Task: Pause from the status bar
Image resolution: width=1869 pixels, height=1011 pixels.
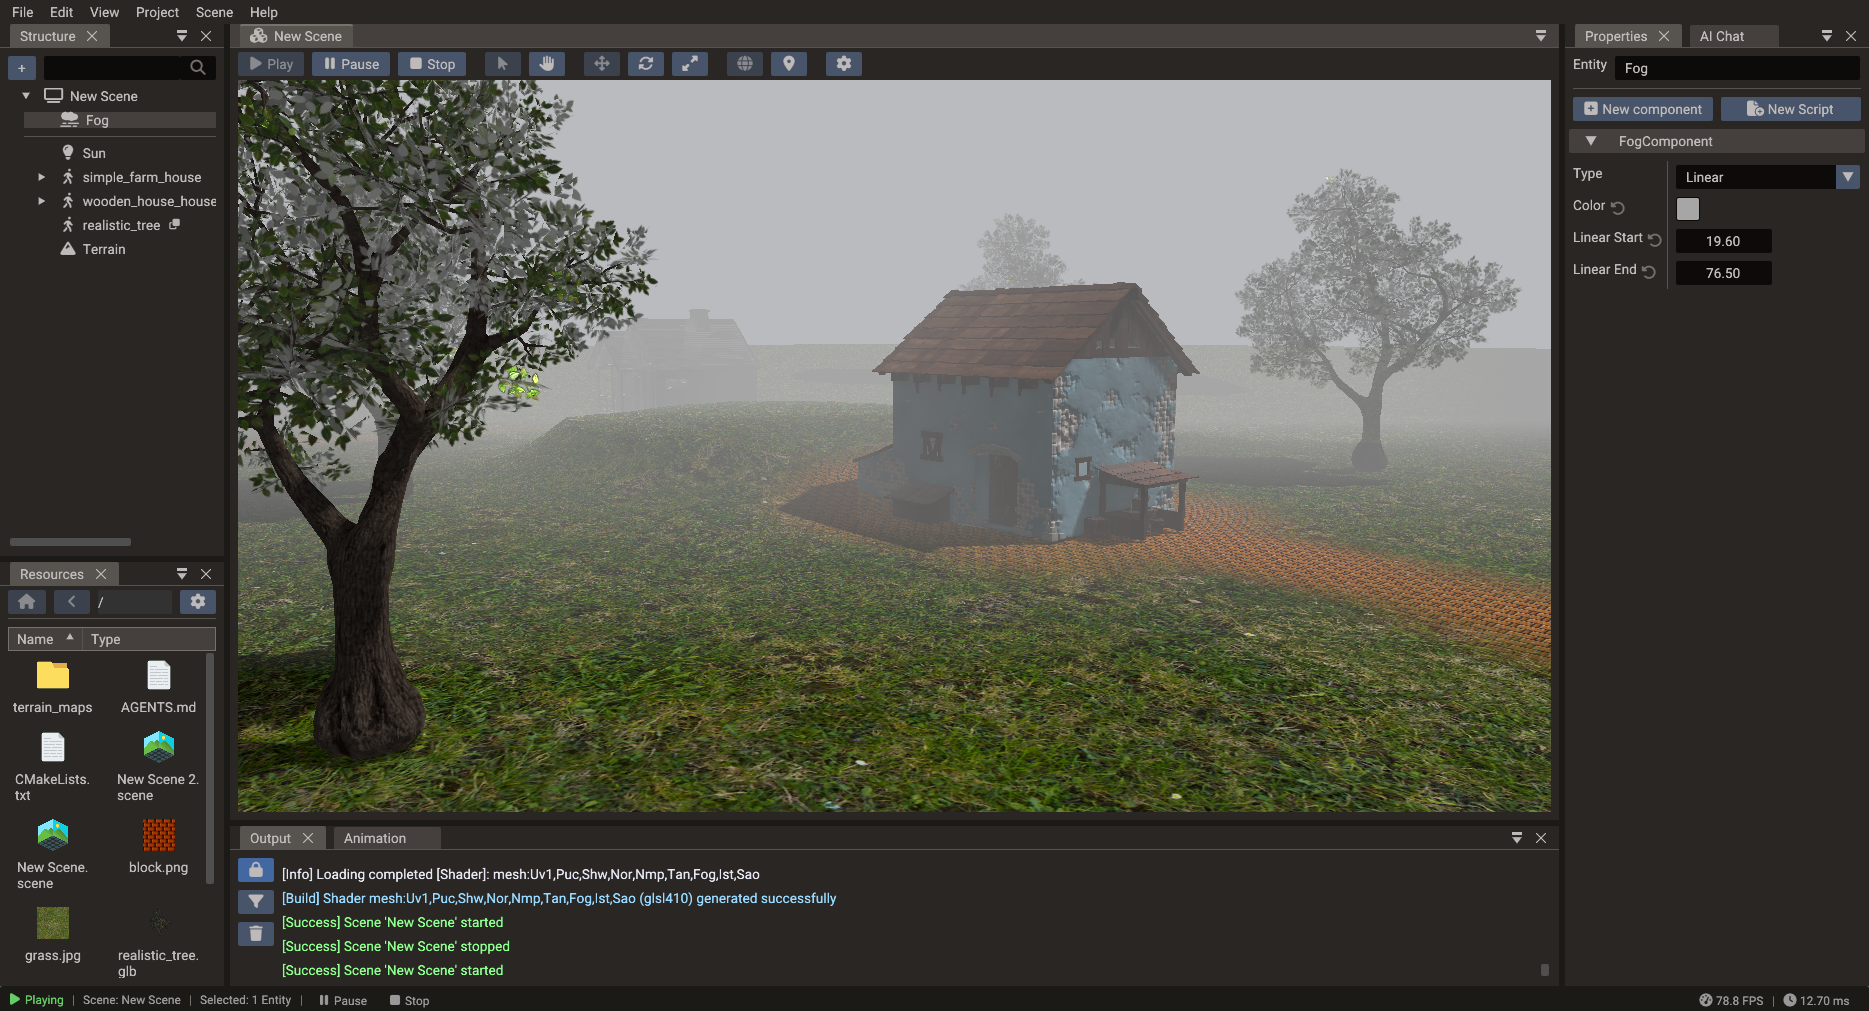Action: [x=343, y=1000]
